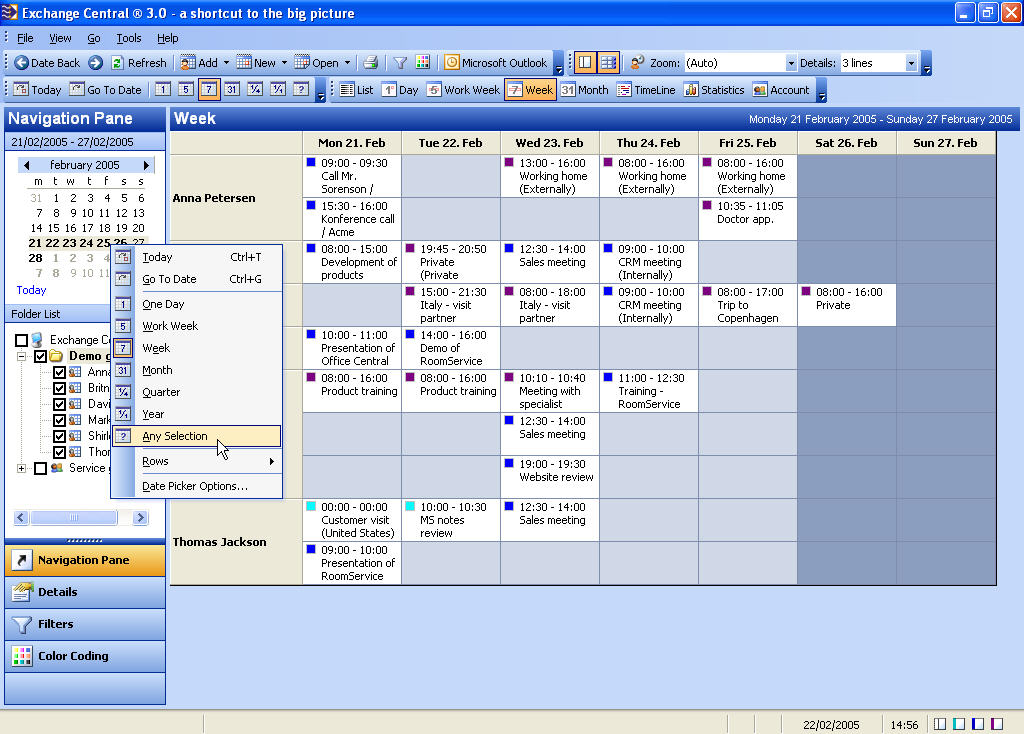1024x734 pixels.
Task: Open the View menu
Action: [60, 38]
